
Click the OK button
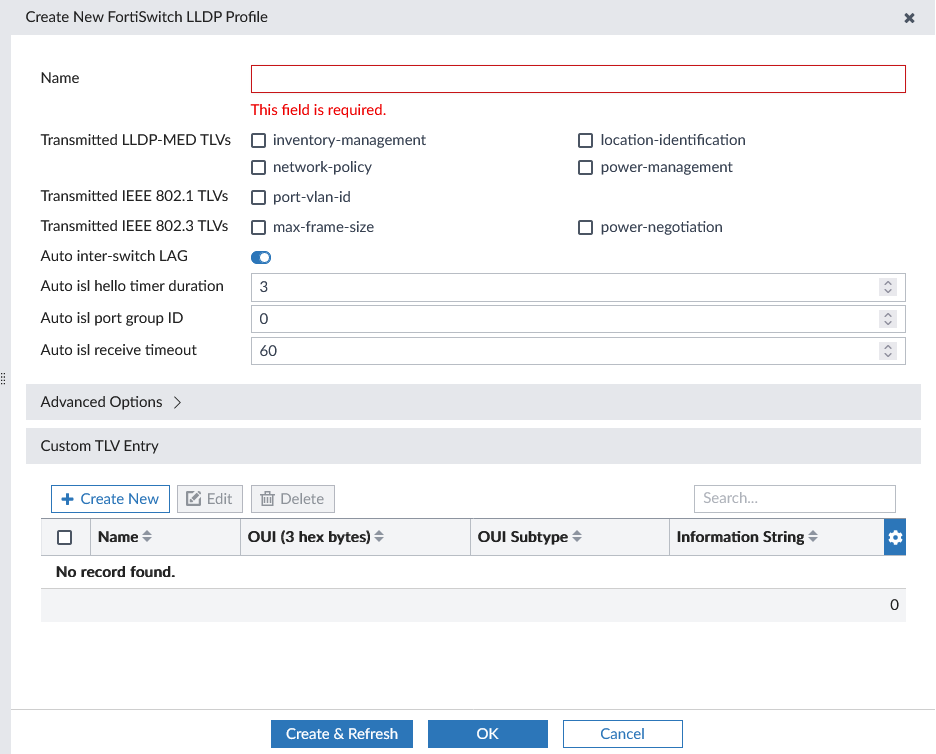pos(487,733)
